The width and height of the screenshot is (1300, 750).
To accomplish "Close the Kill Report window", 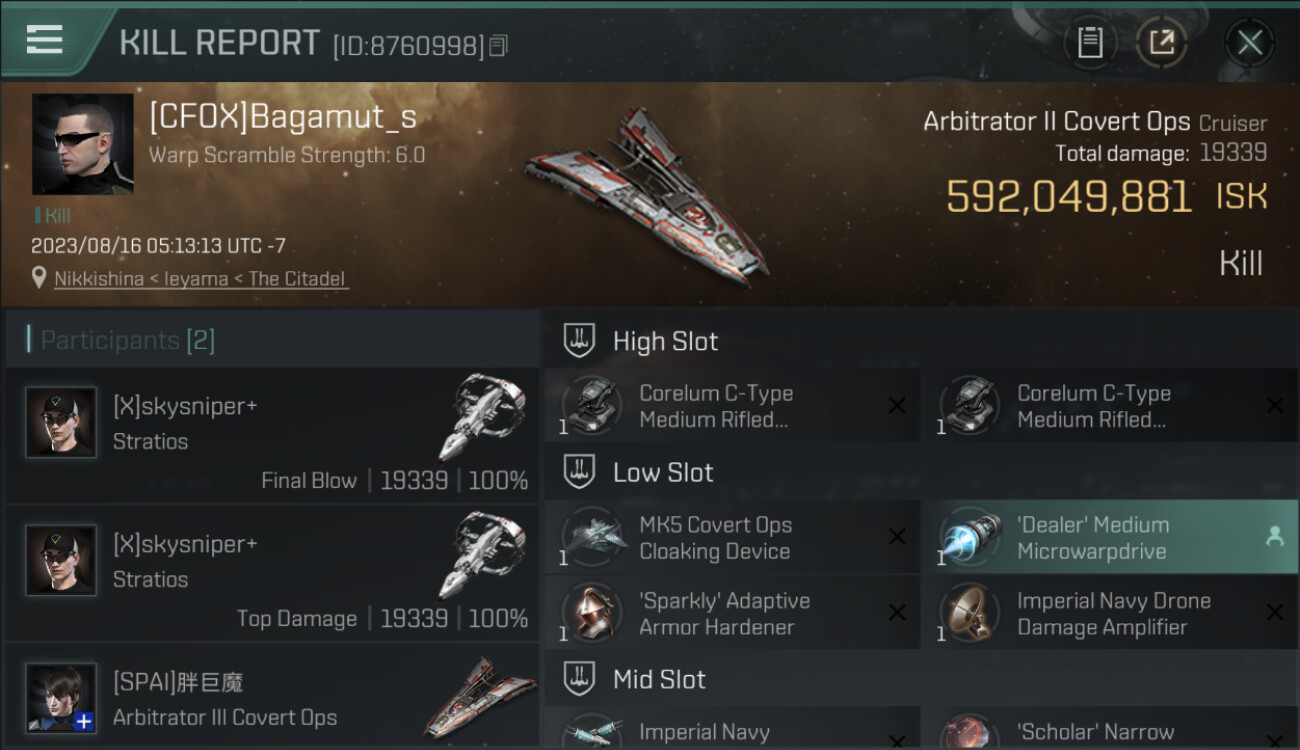I will (1249, 43).
